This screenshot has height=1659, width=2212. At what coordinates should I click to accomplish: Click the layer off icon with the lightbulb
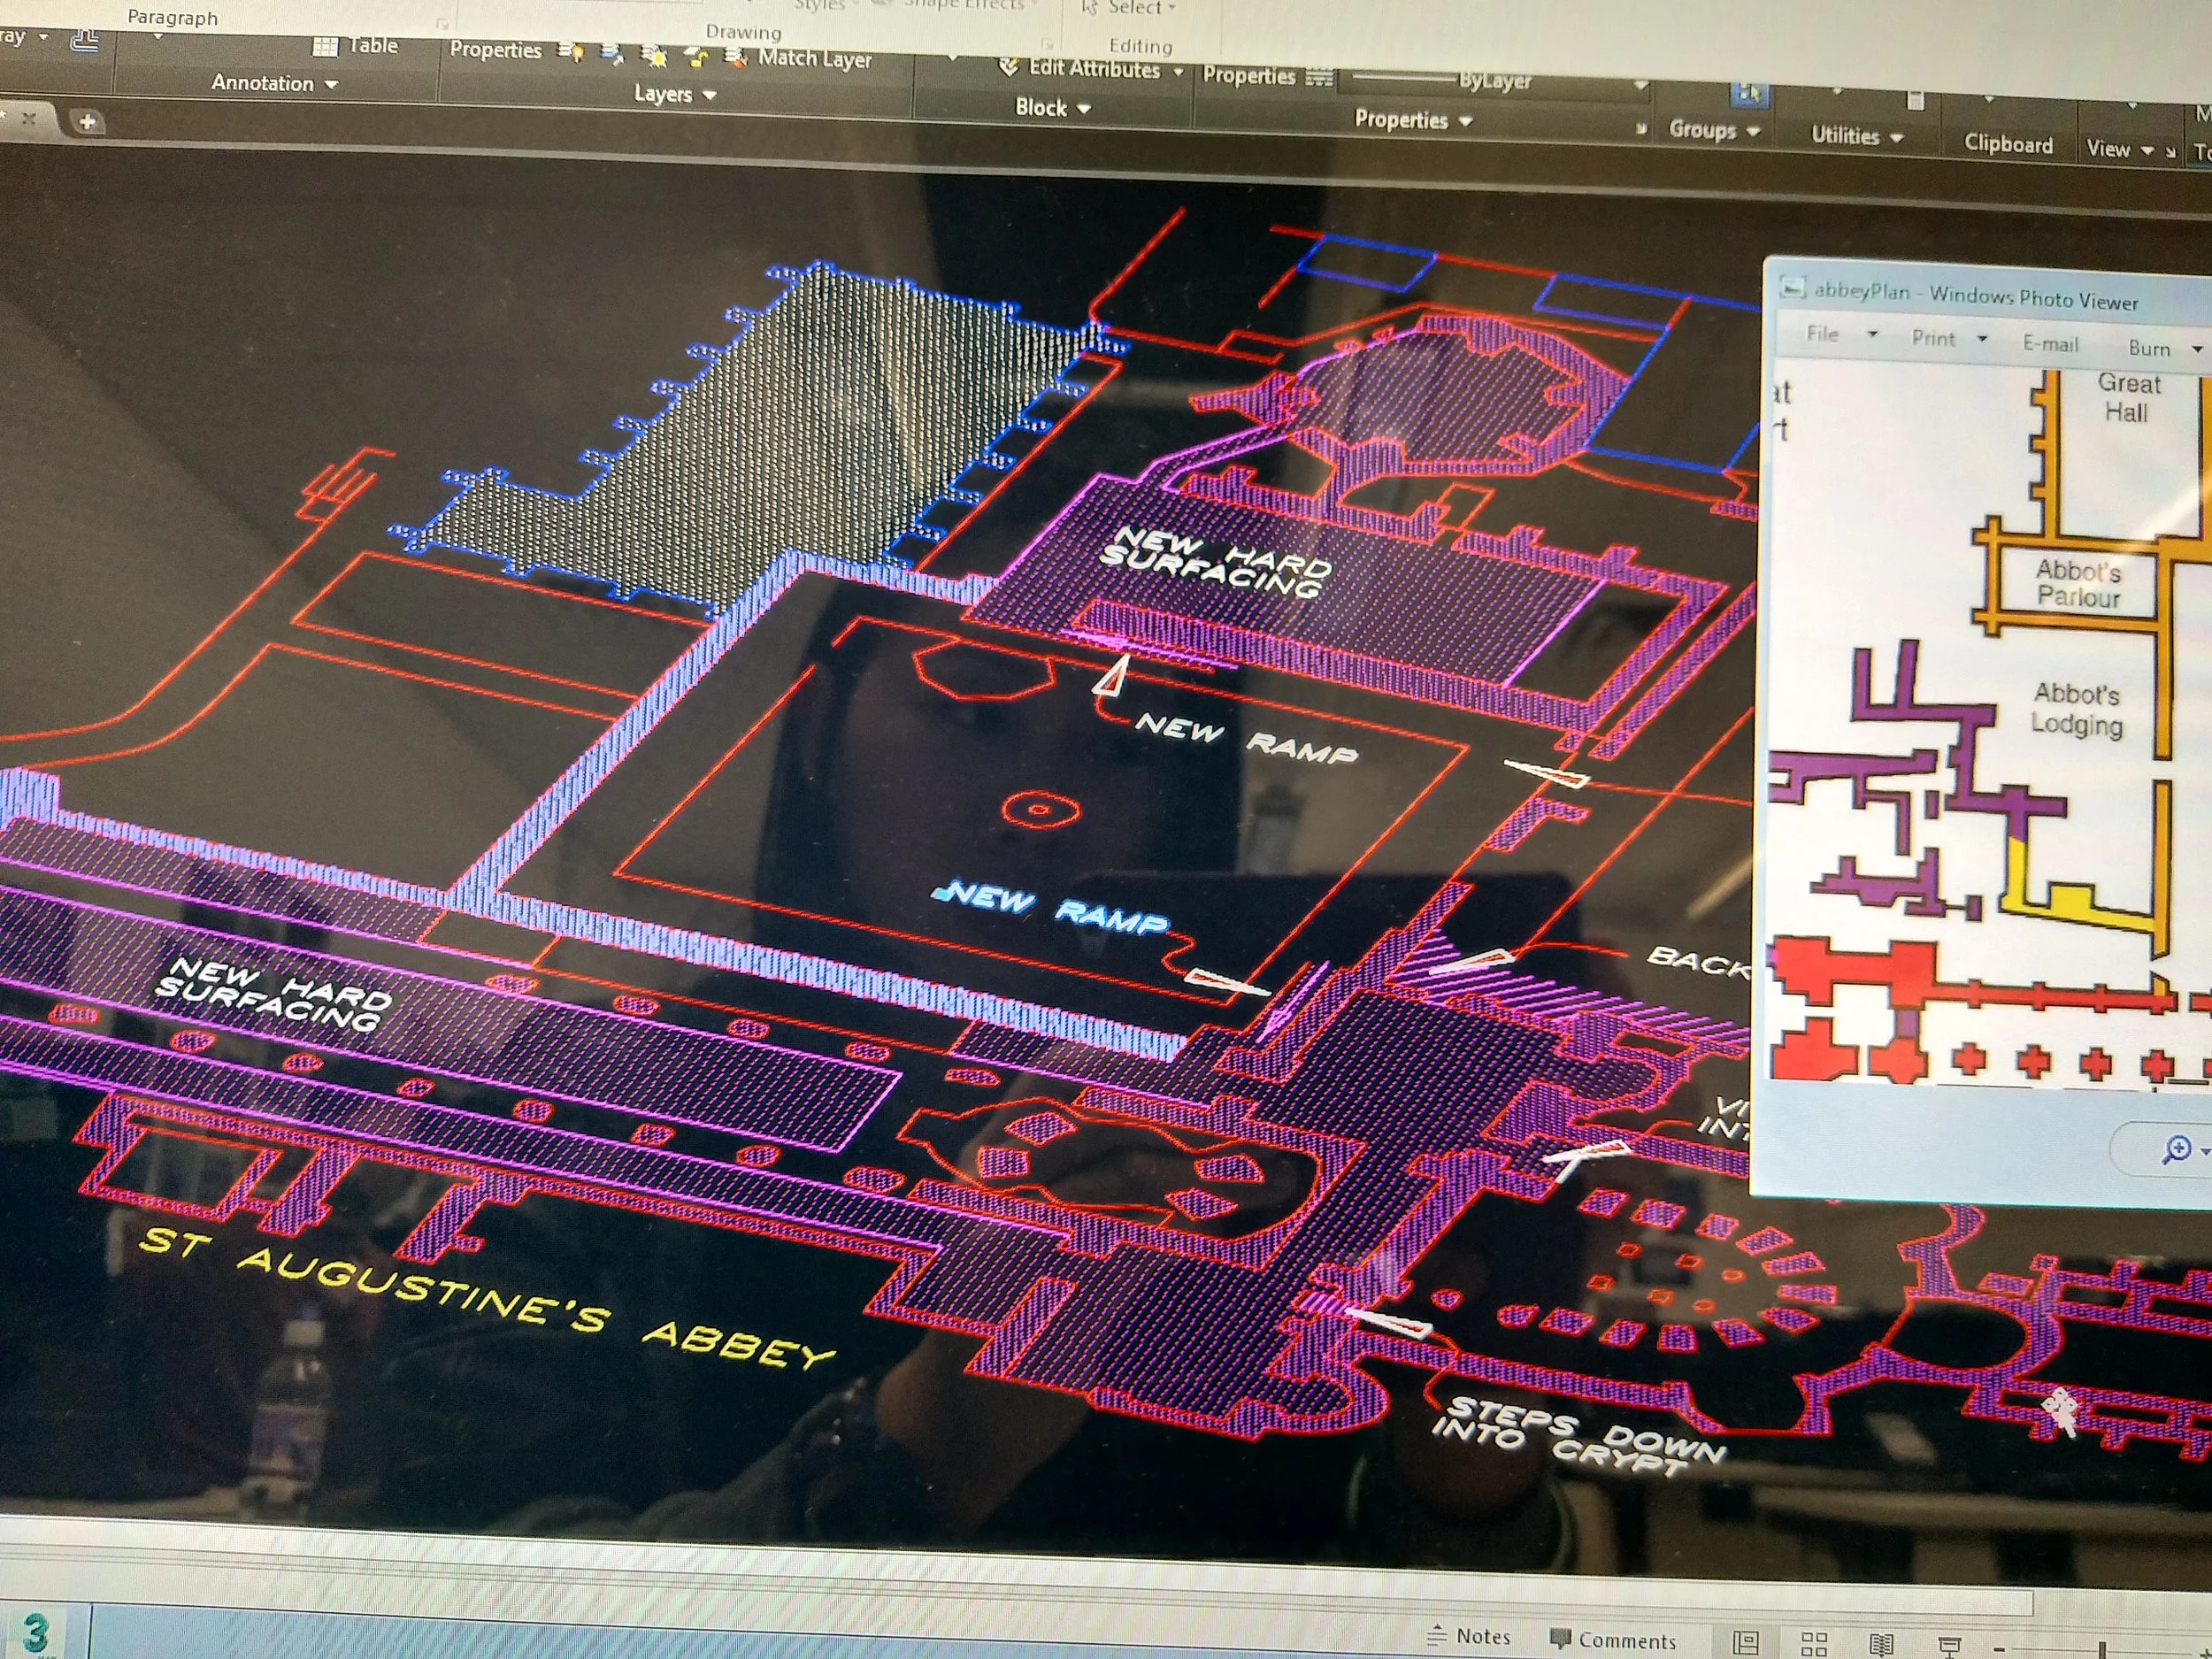572,51
